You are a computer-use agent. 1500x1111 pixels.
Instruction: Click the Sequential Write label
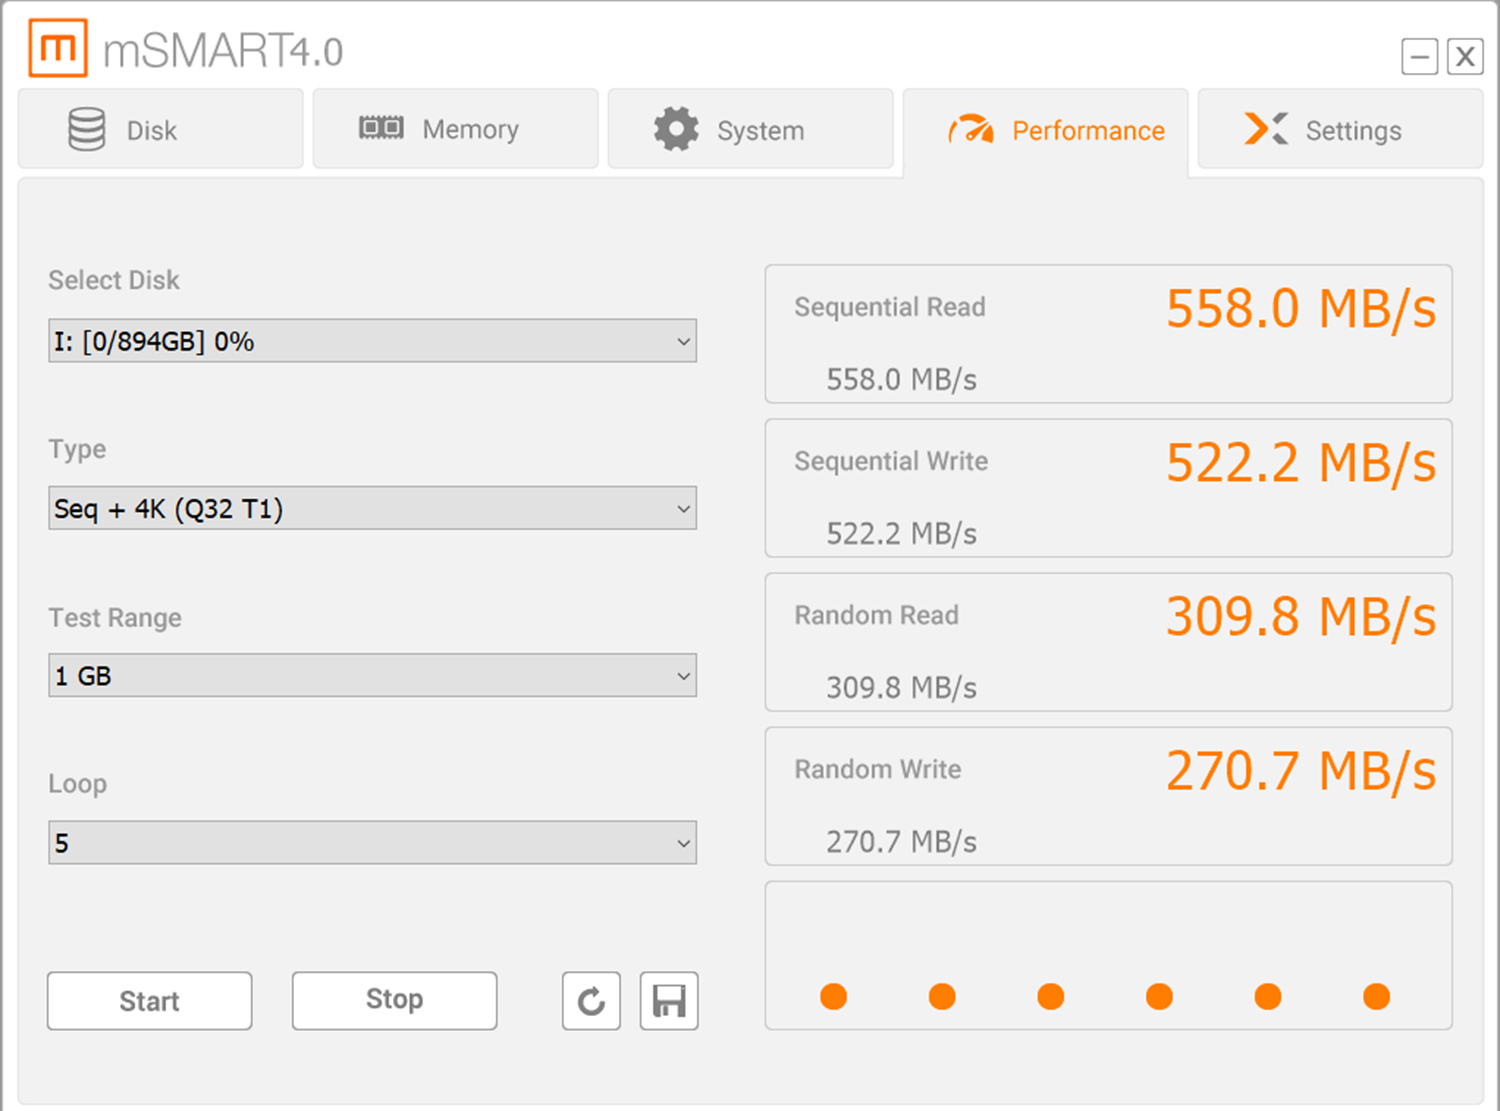tap(891, 461)
